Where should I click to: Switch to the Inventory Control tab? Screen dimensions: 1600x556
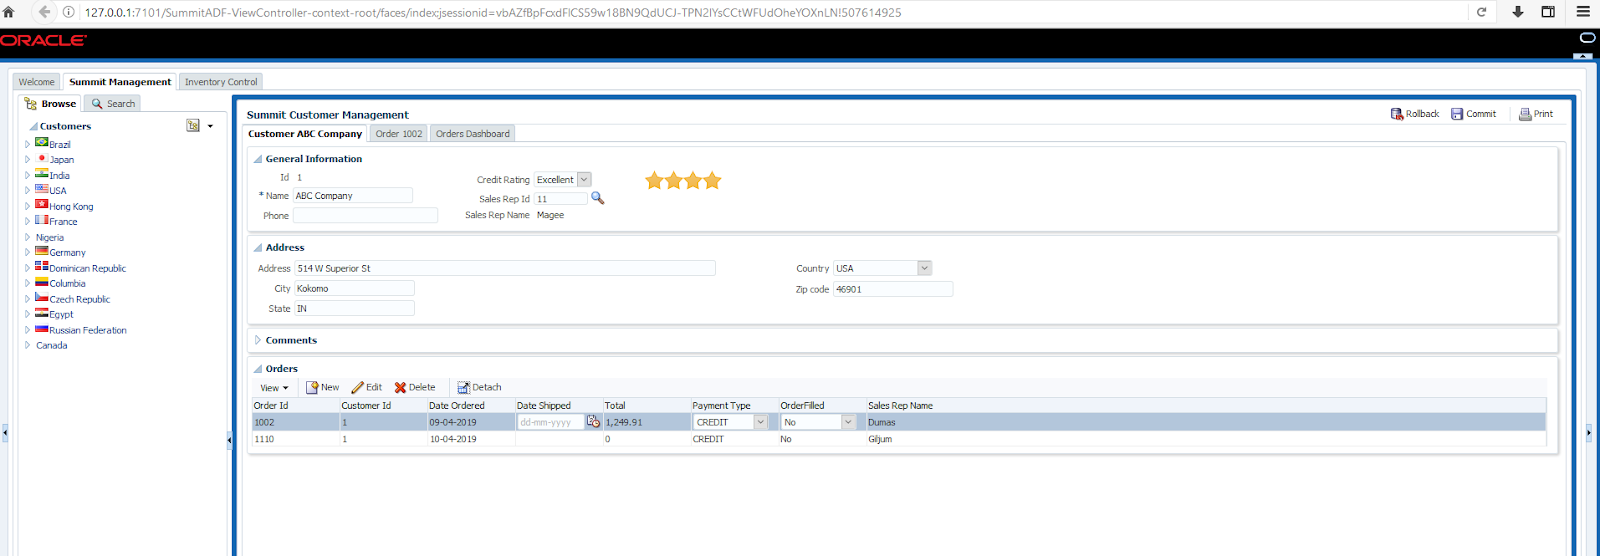(221, 82)
